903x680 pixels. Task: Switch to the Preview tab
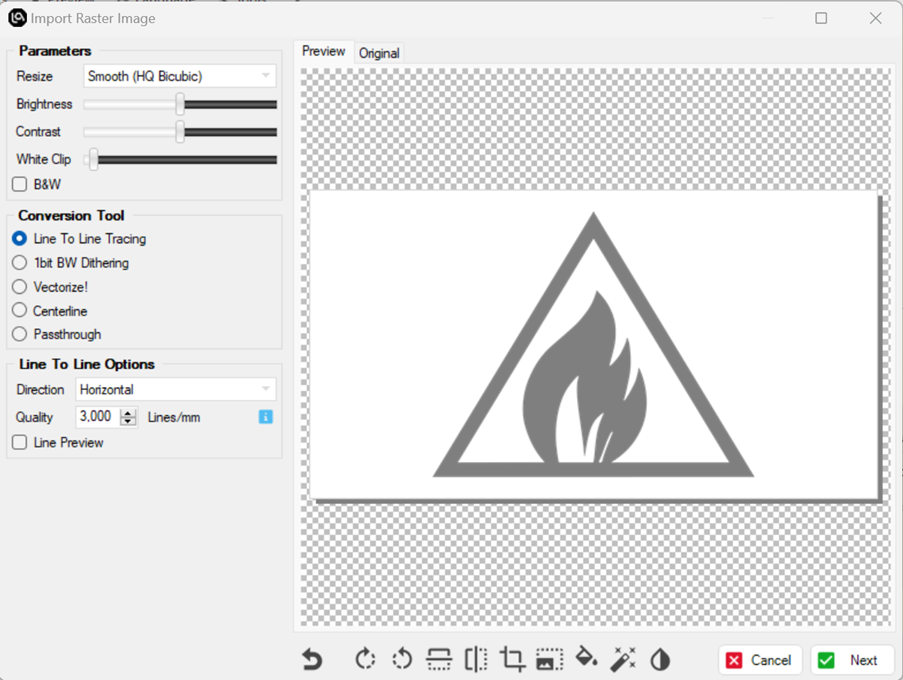click(323, 49)
